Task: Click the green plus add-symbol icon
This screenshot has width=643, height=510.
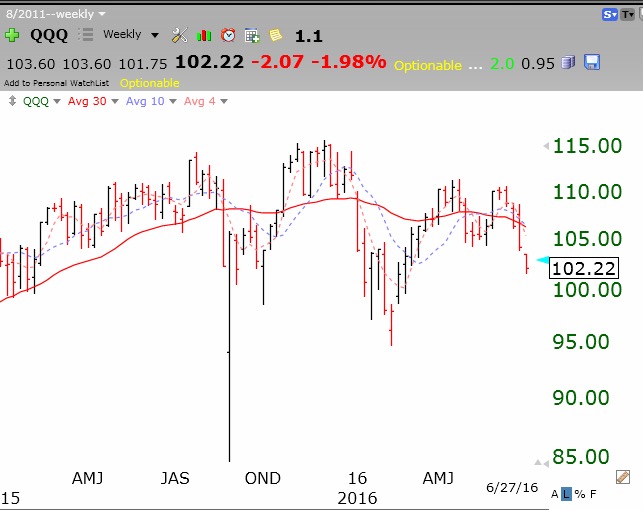Action: click(x=12, y=35)
